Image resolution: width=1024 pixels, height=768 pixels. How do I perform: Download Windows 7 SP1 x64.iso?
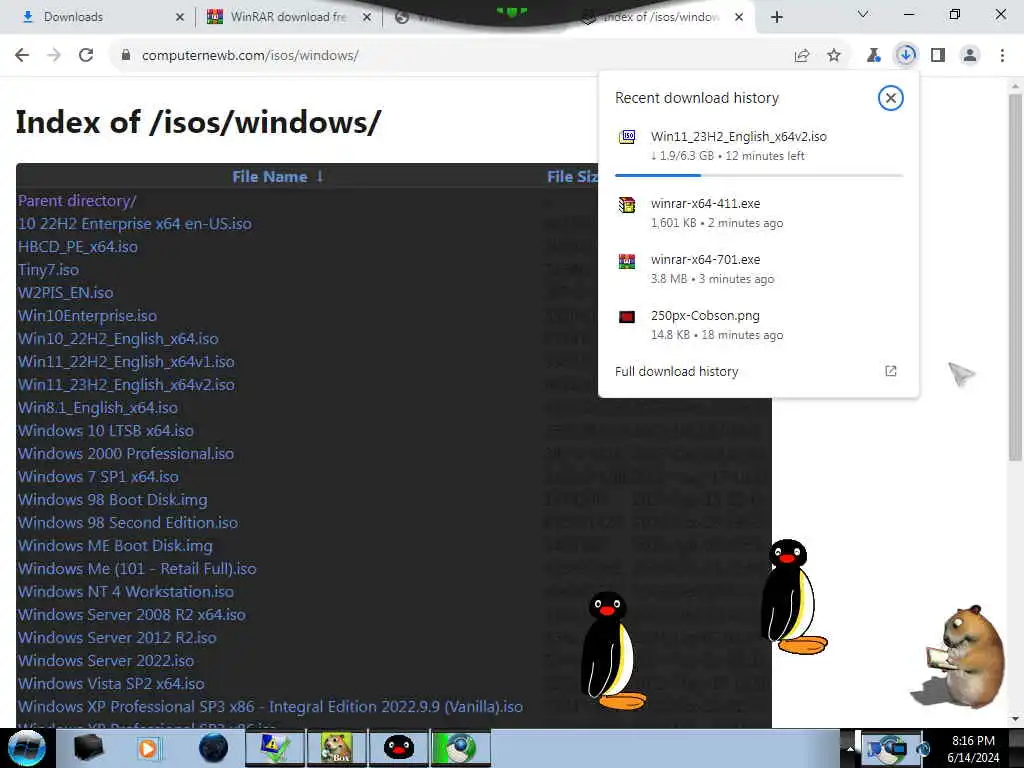coord(98,477)
